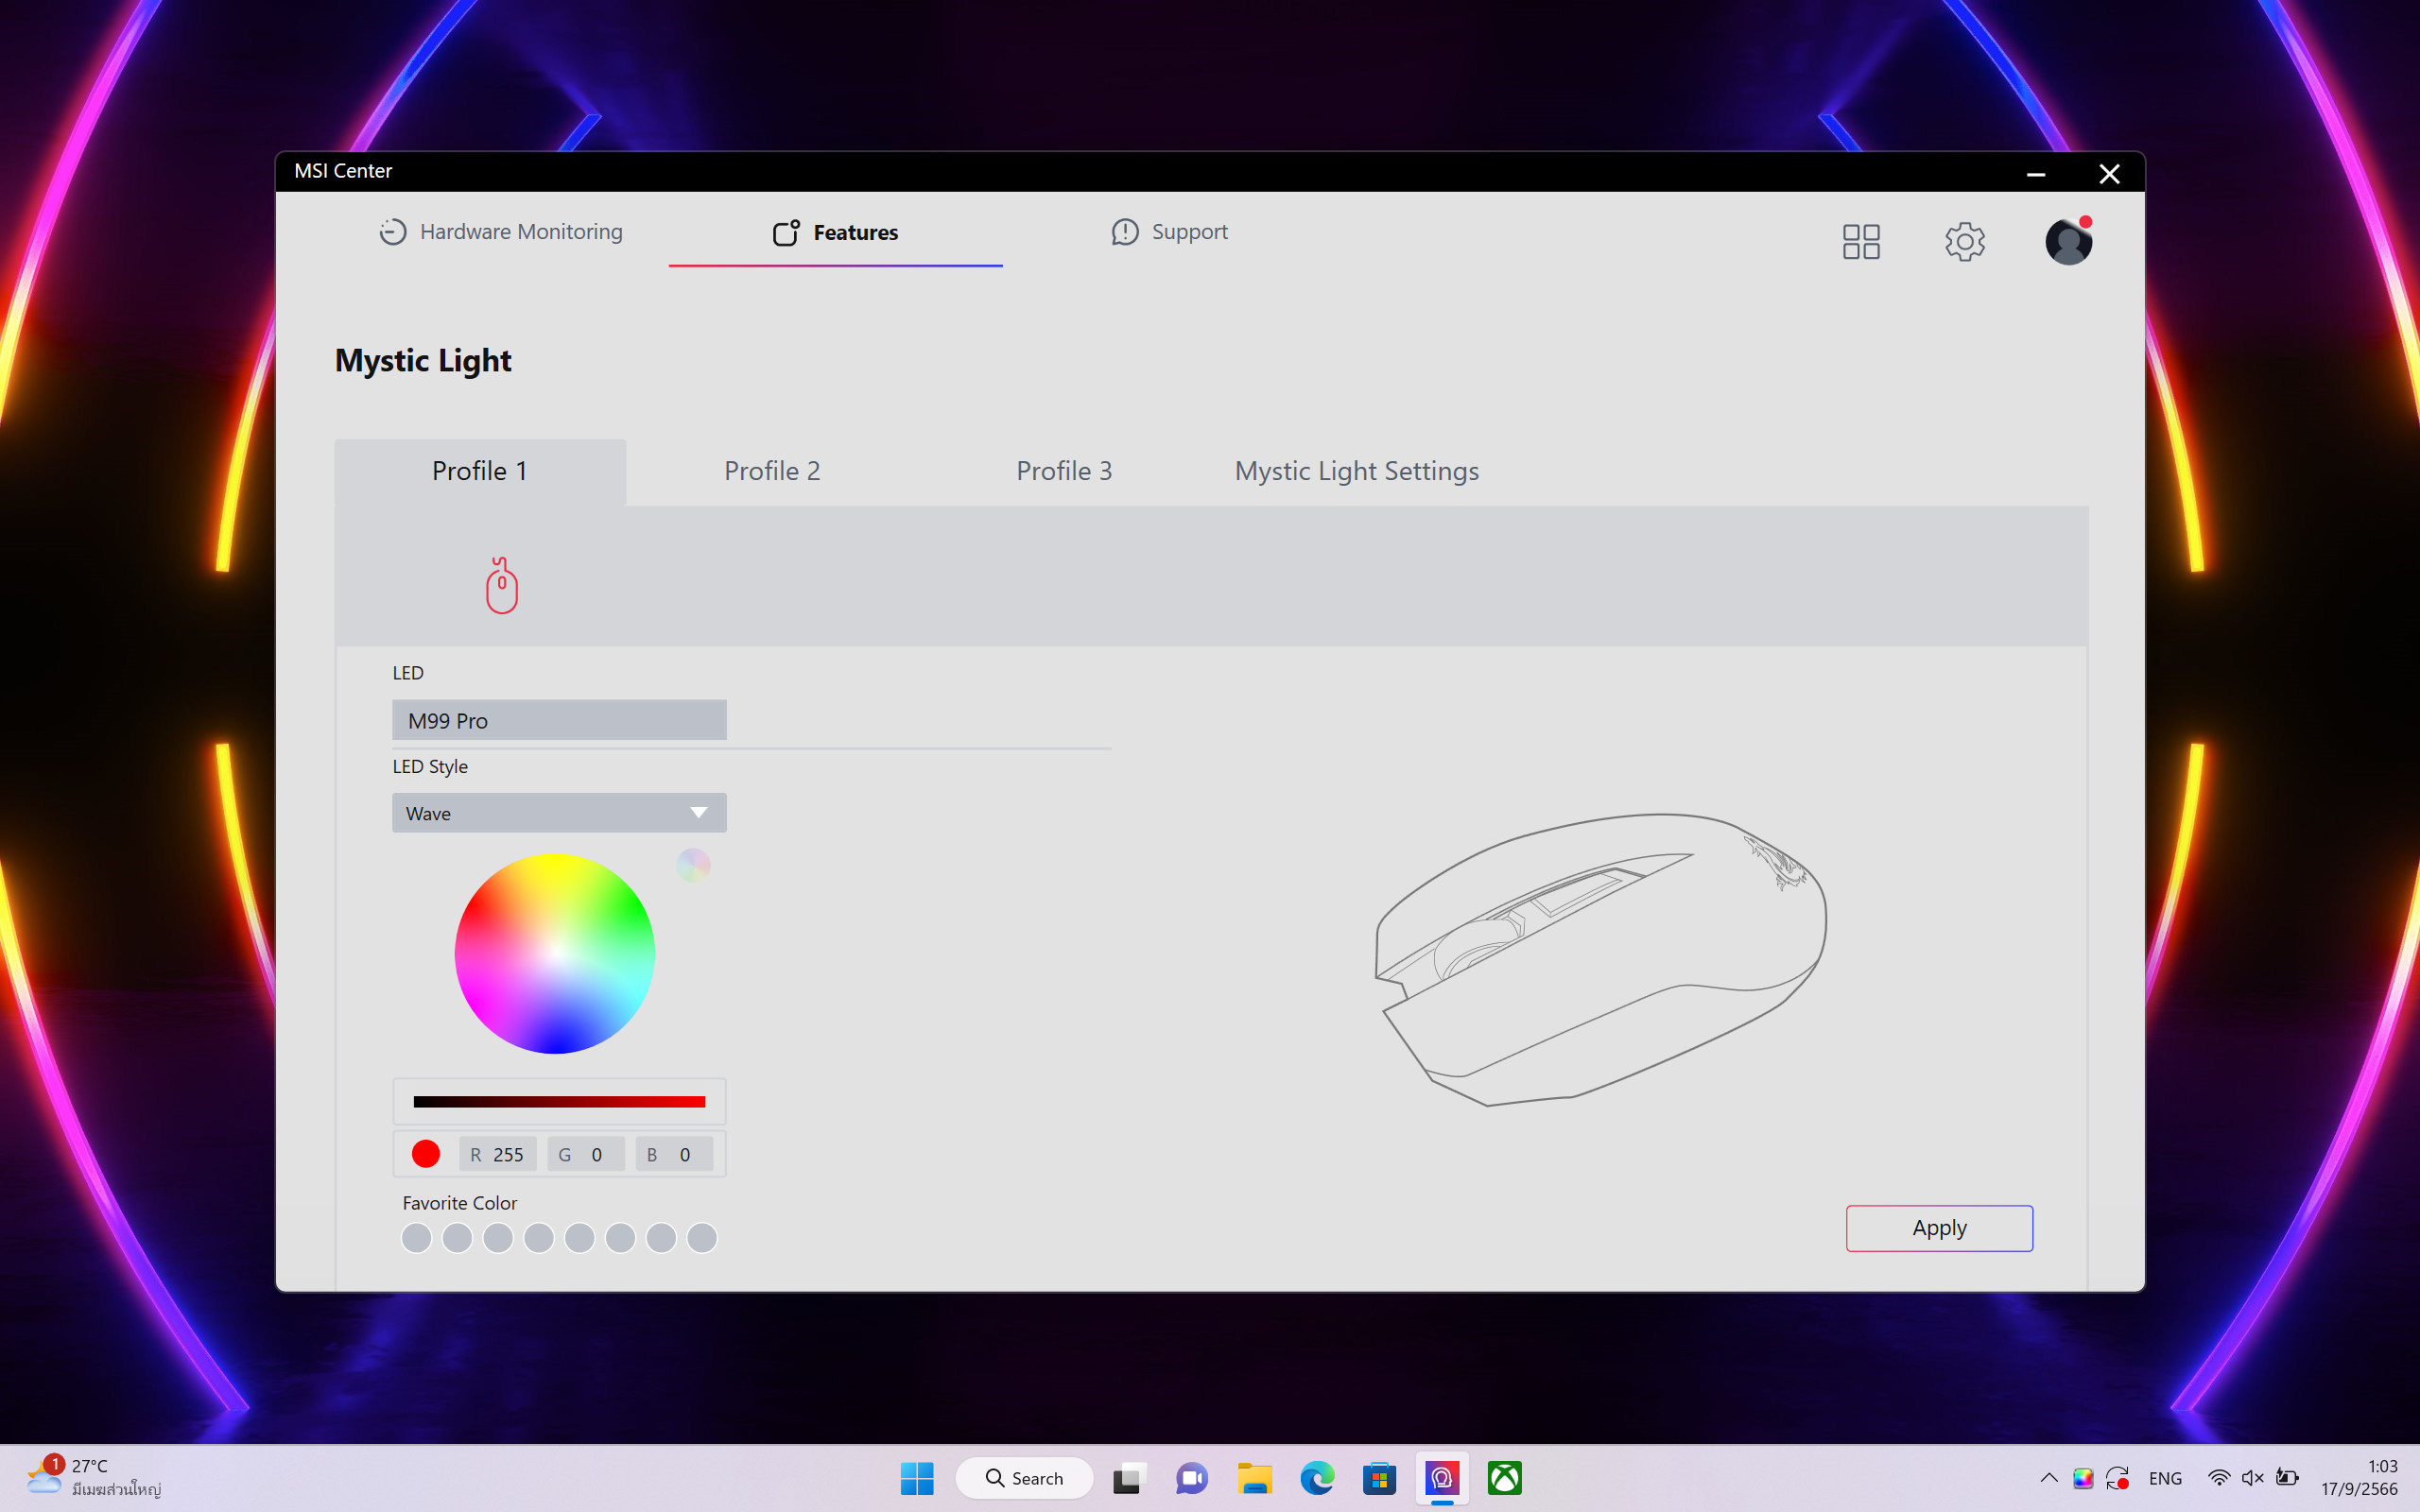
Task: Open the Chat app in taskbar
Action: (x=1190, y=1478)
